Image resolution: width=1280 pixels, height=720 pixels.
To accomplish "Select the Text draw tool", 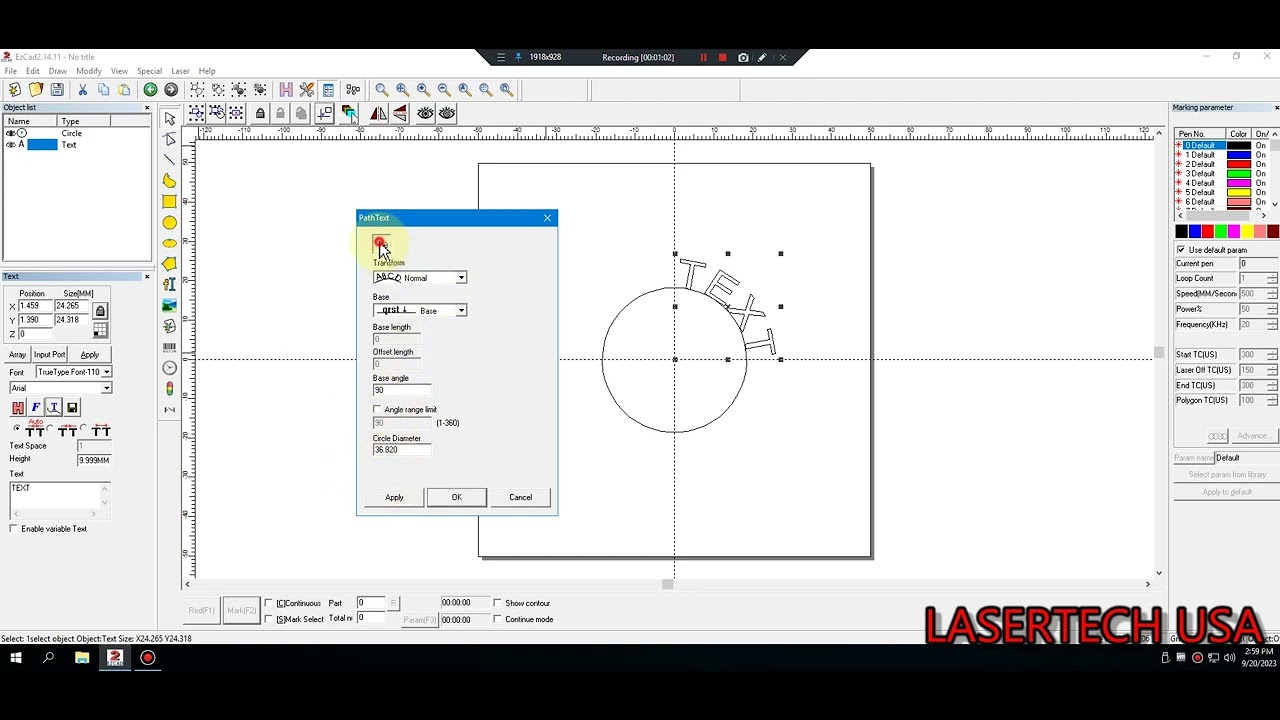I will 169,285.
